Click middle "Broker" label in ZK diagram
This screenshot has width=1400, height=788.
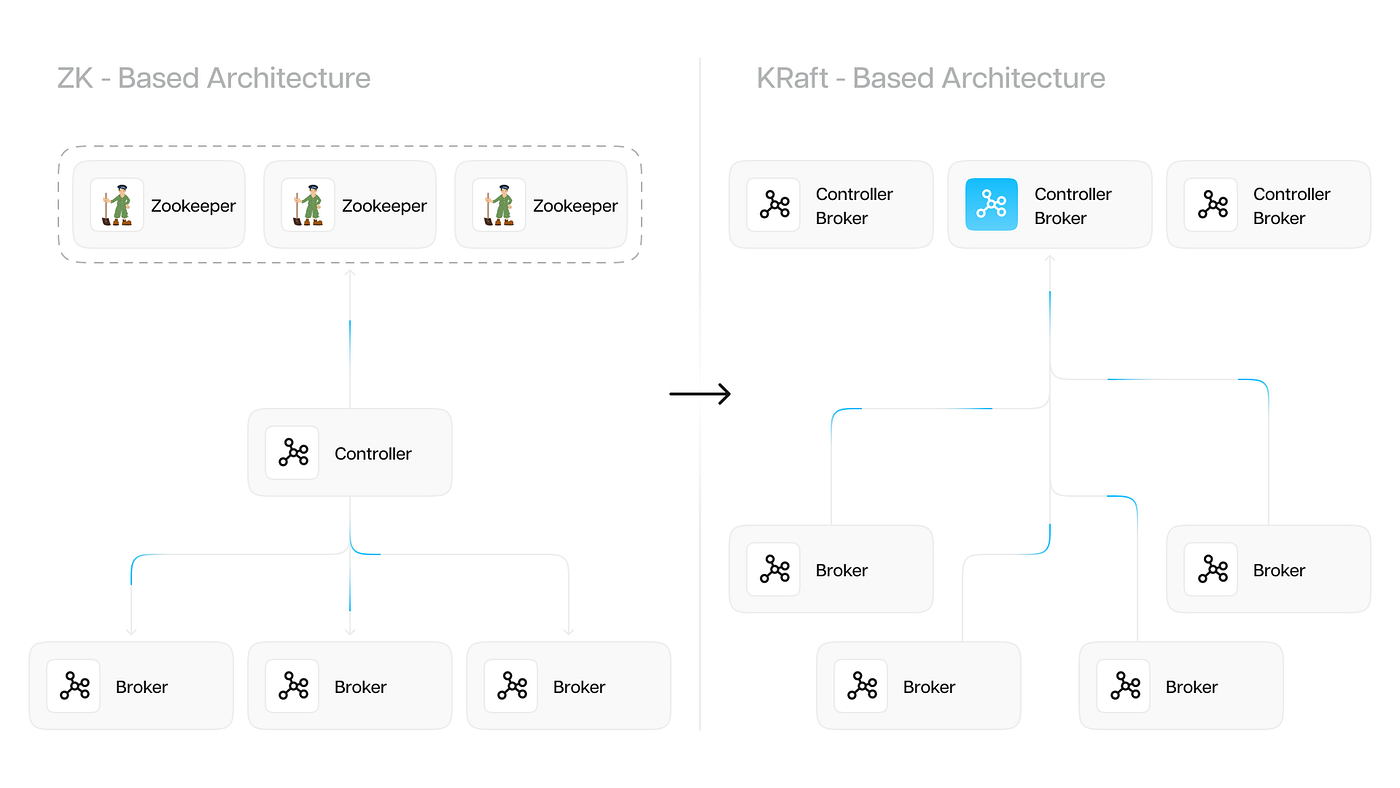point(361,687)
